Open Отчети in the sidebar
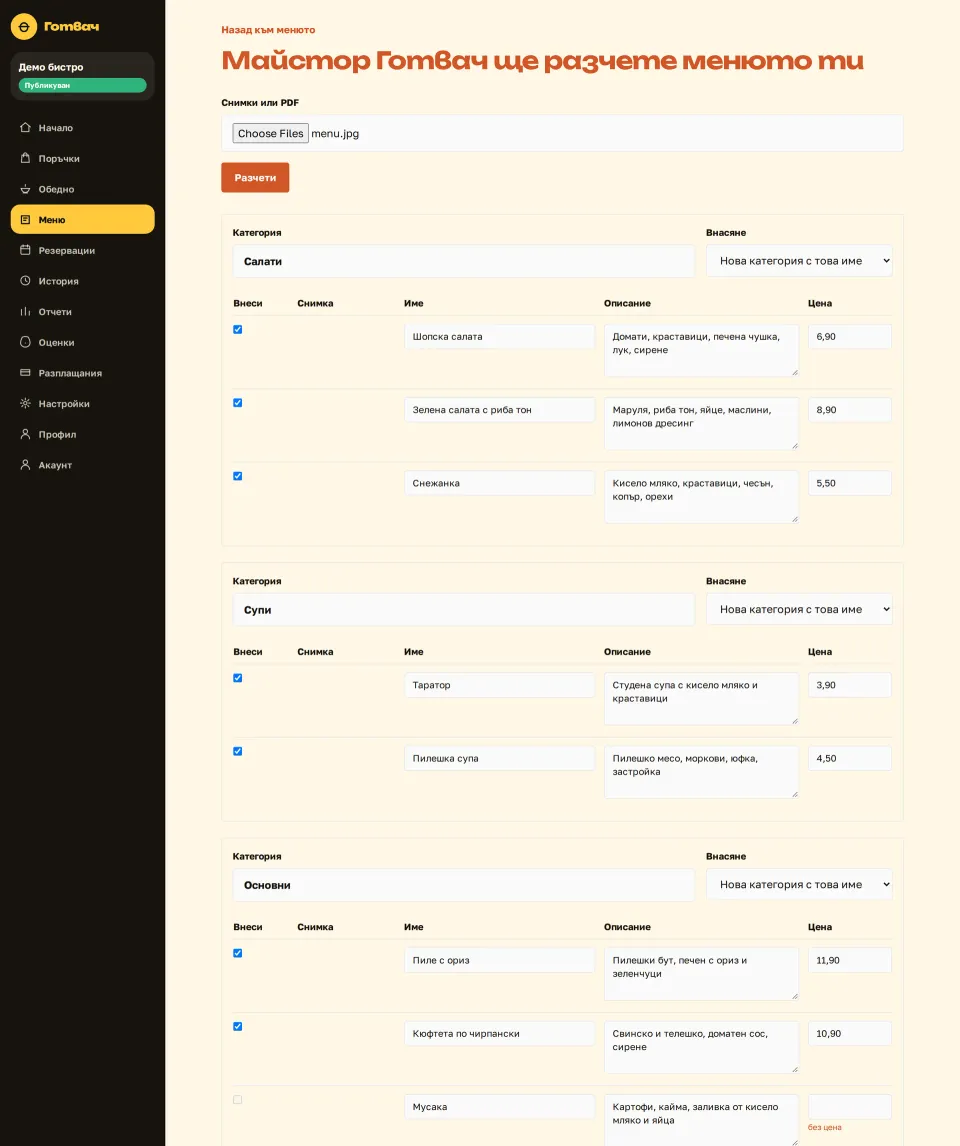 coord(83,311)
